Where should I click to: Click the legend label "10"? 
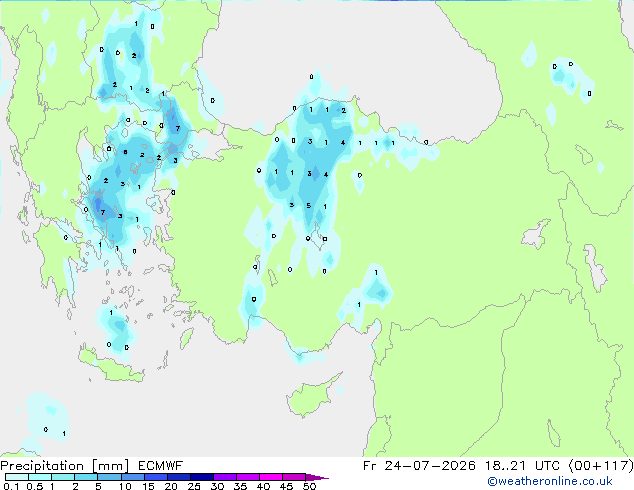click(x=125, y=486)
